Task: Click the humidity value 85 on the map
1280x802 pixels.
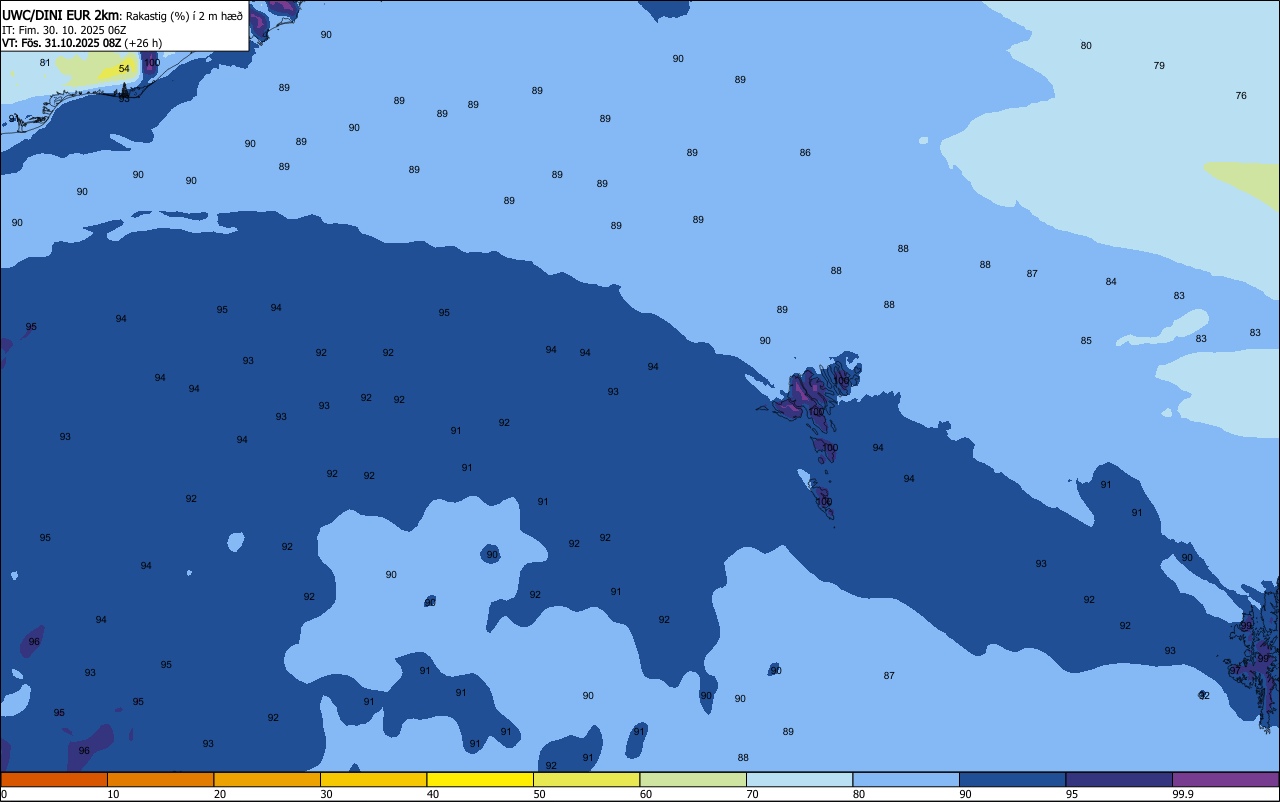Action: point(1086,340)
